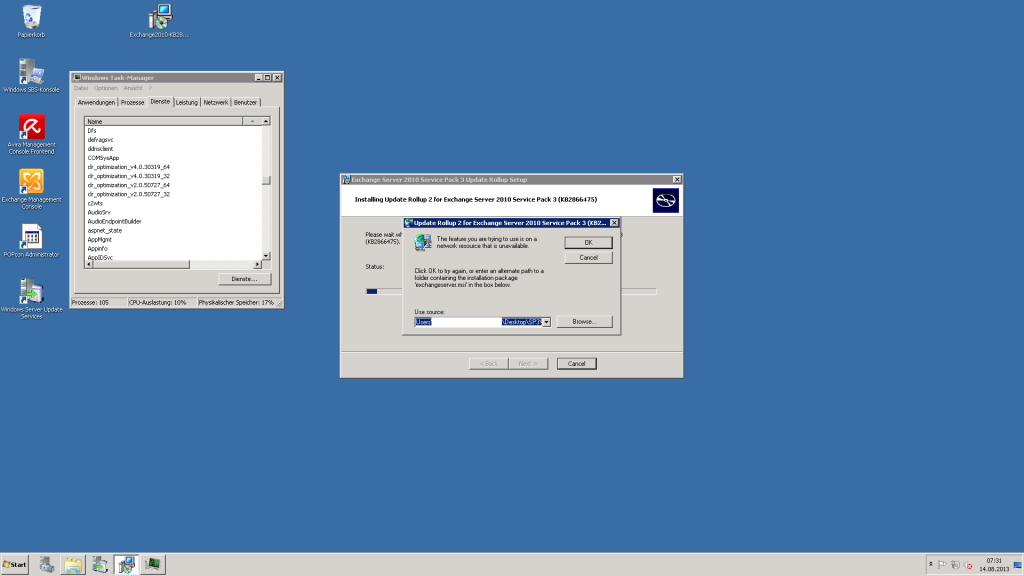Switch to the Prozesse tab

(132, 103)
